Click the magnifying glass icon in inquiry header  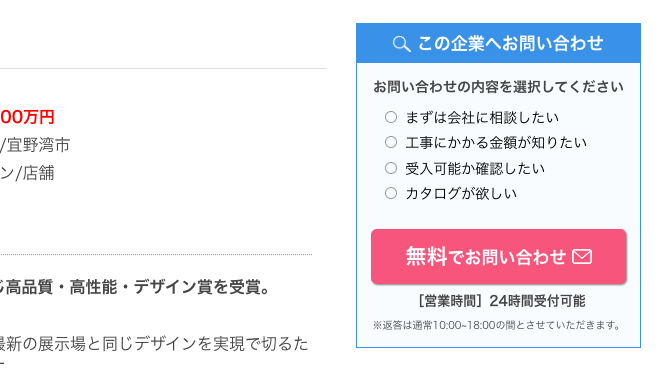[x=401, y=44]
